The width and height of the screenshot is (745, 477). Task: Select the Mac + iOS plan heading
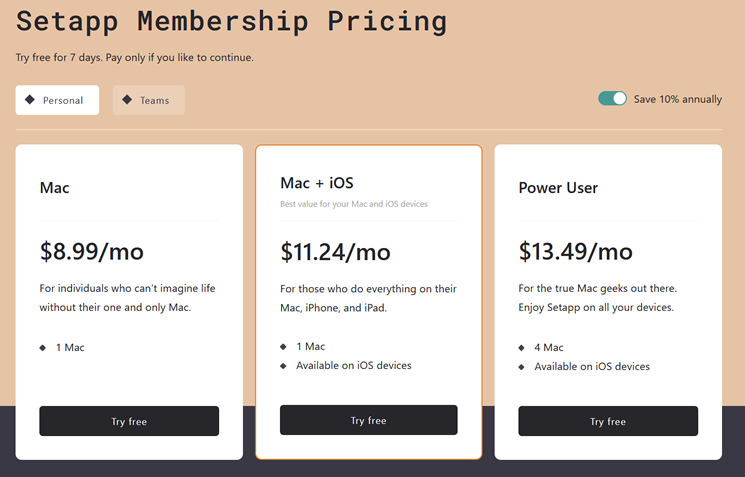(x=317, y=183)
